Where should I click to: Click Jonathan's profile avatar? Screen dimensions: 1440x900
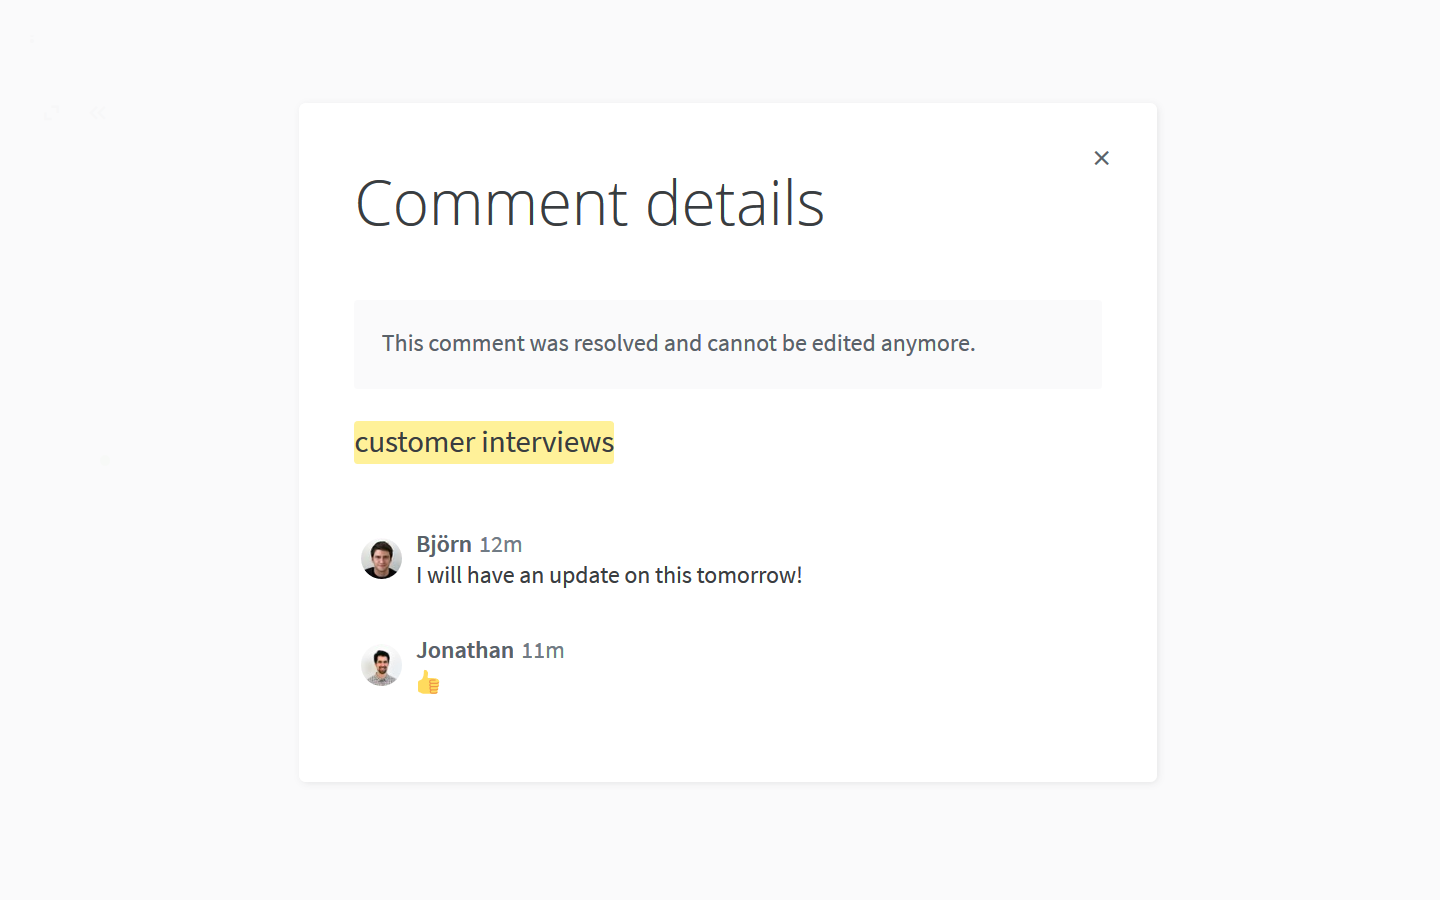point(381,665)
